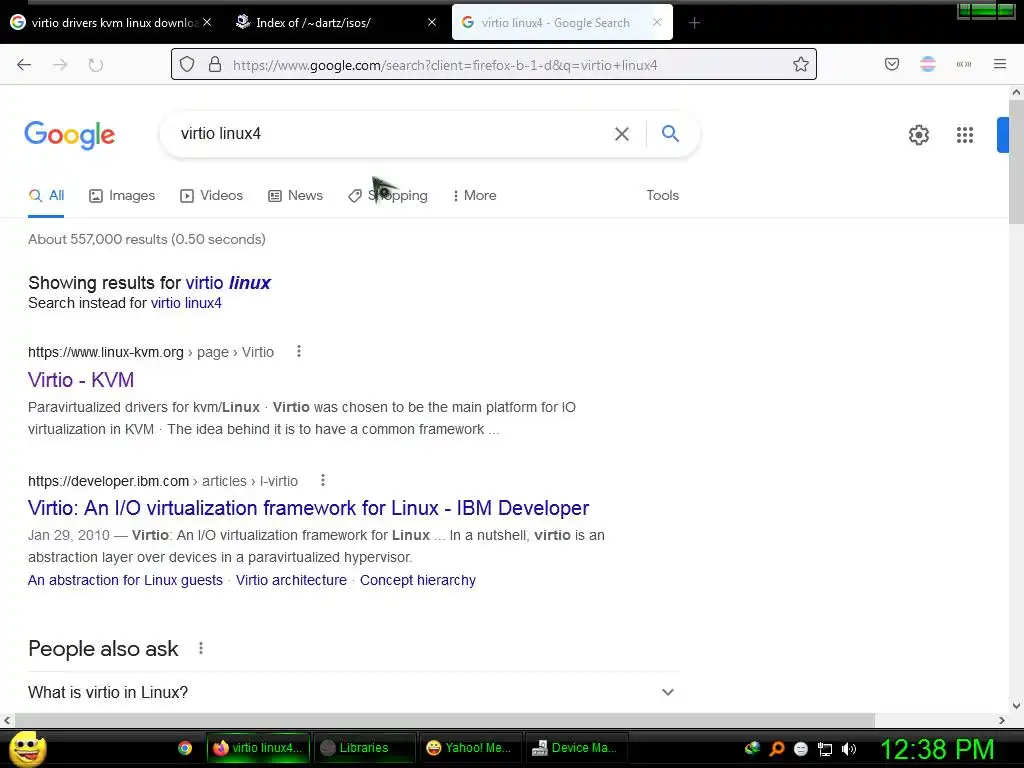1024x768 pixels.
Task: Click the vertical scrollbar down arrow
Action: pyautogui.click(x=1016, y=705)
